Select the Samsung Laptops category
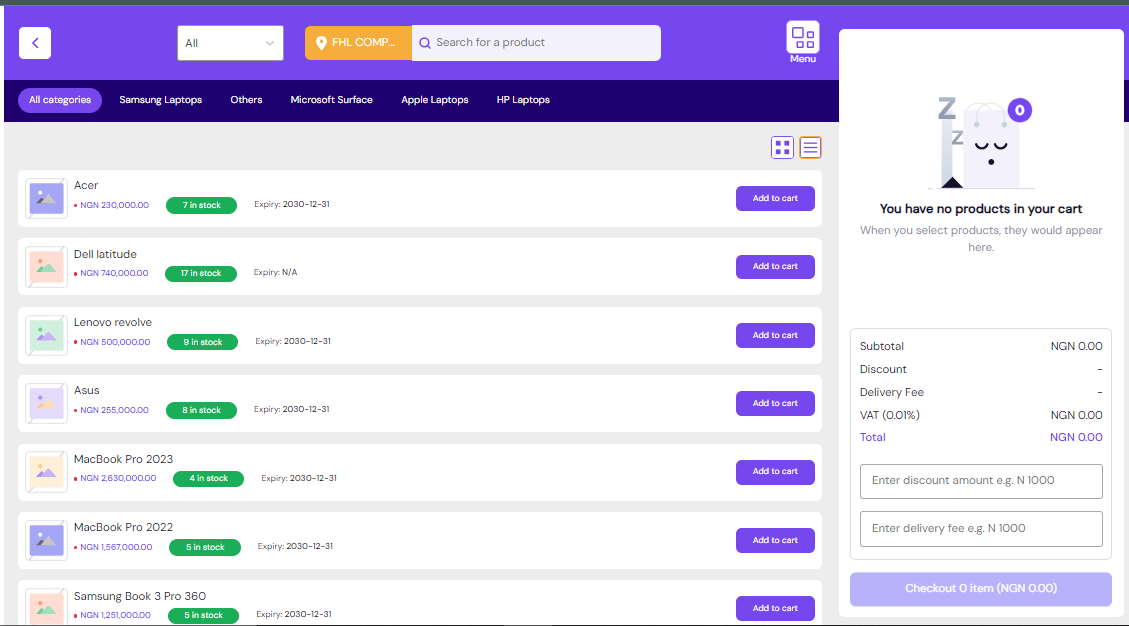Screen dimensions: 1129x626 (x=161, y=100)
